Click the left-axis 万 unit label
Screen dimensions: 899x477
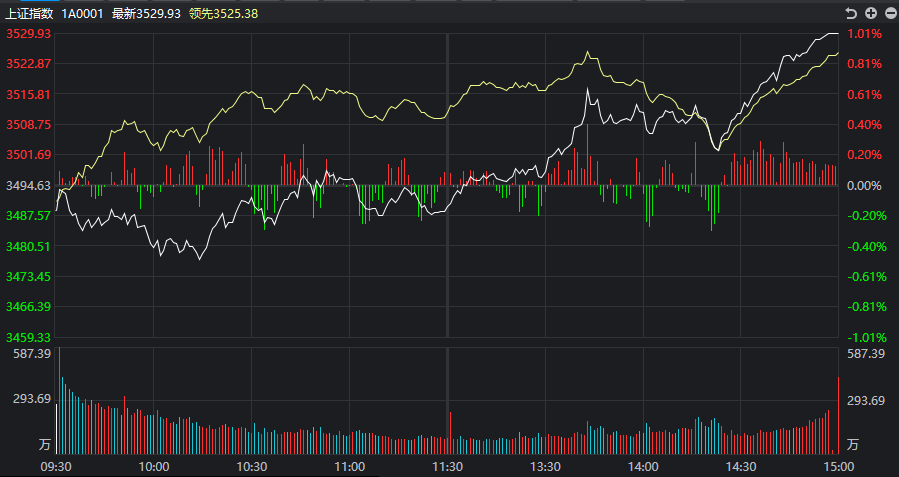pos(45,444)
